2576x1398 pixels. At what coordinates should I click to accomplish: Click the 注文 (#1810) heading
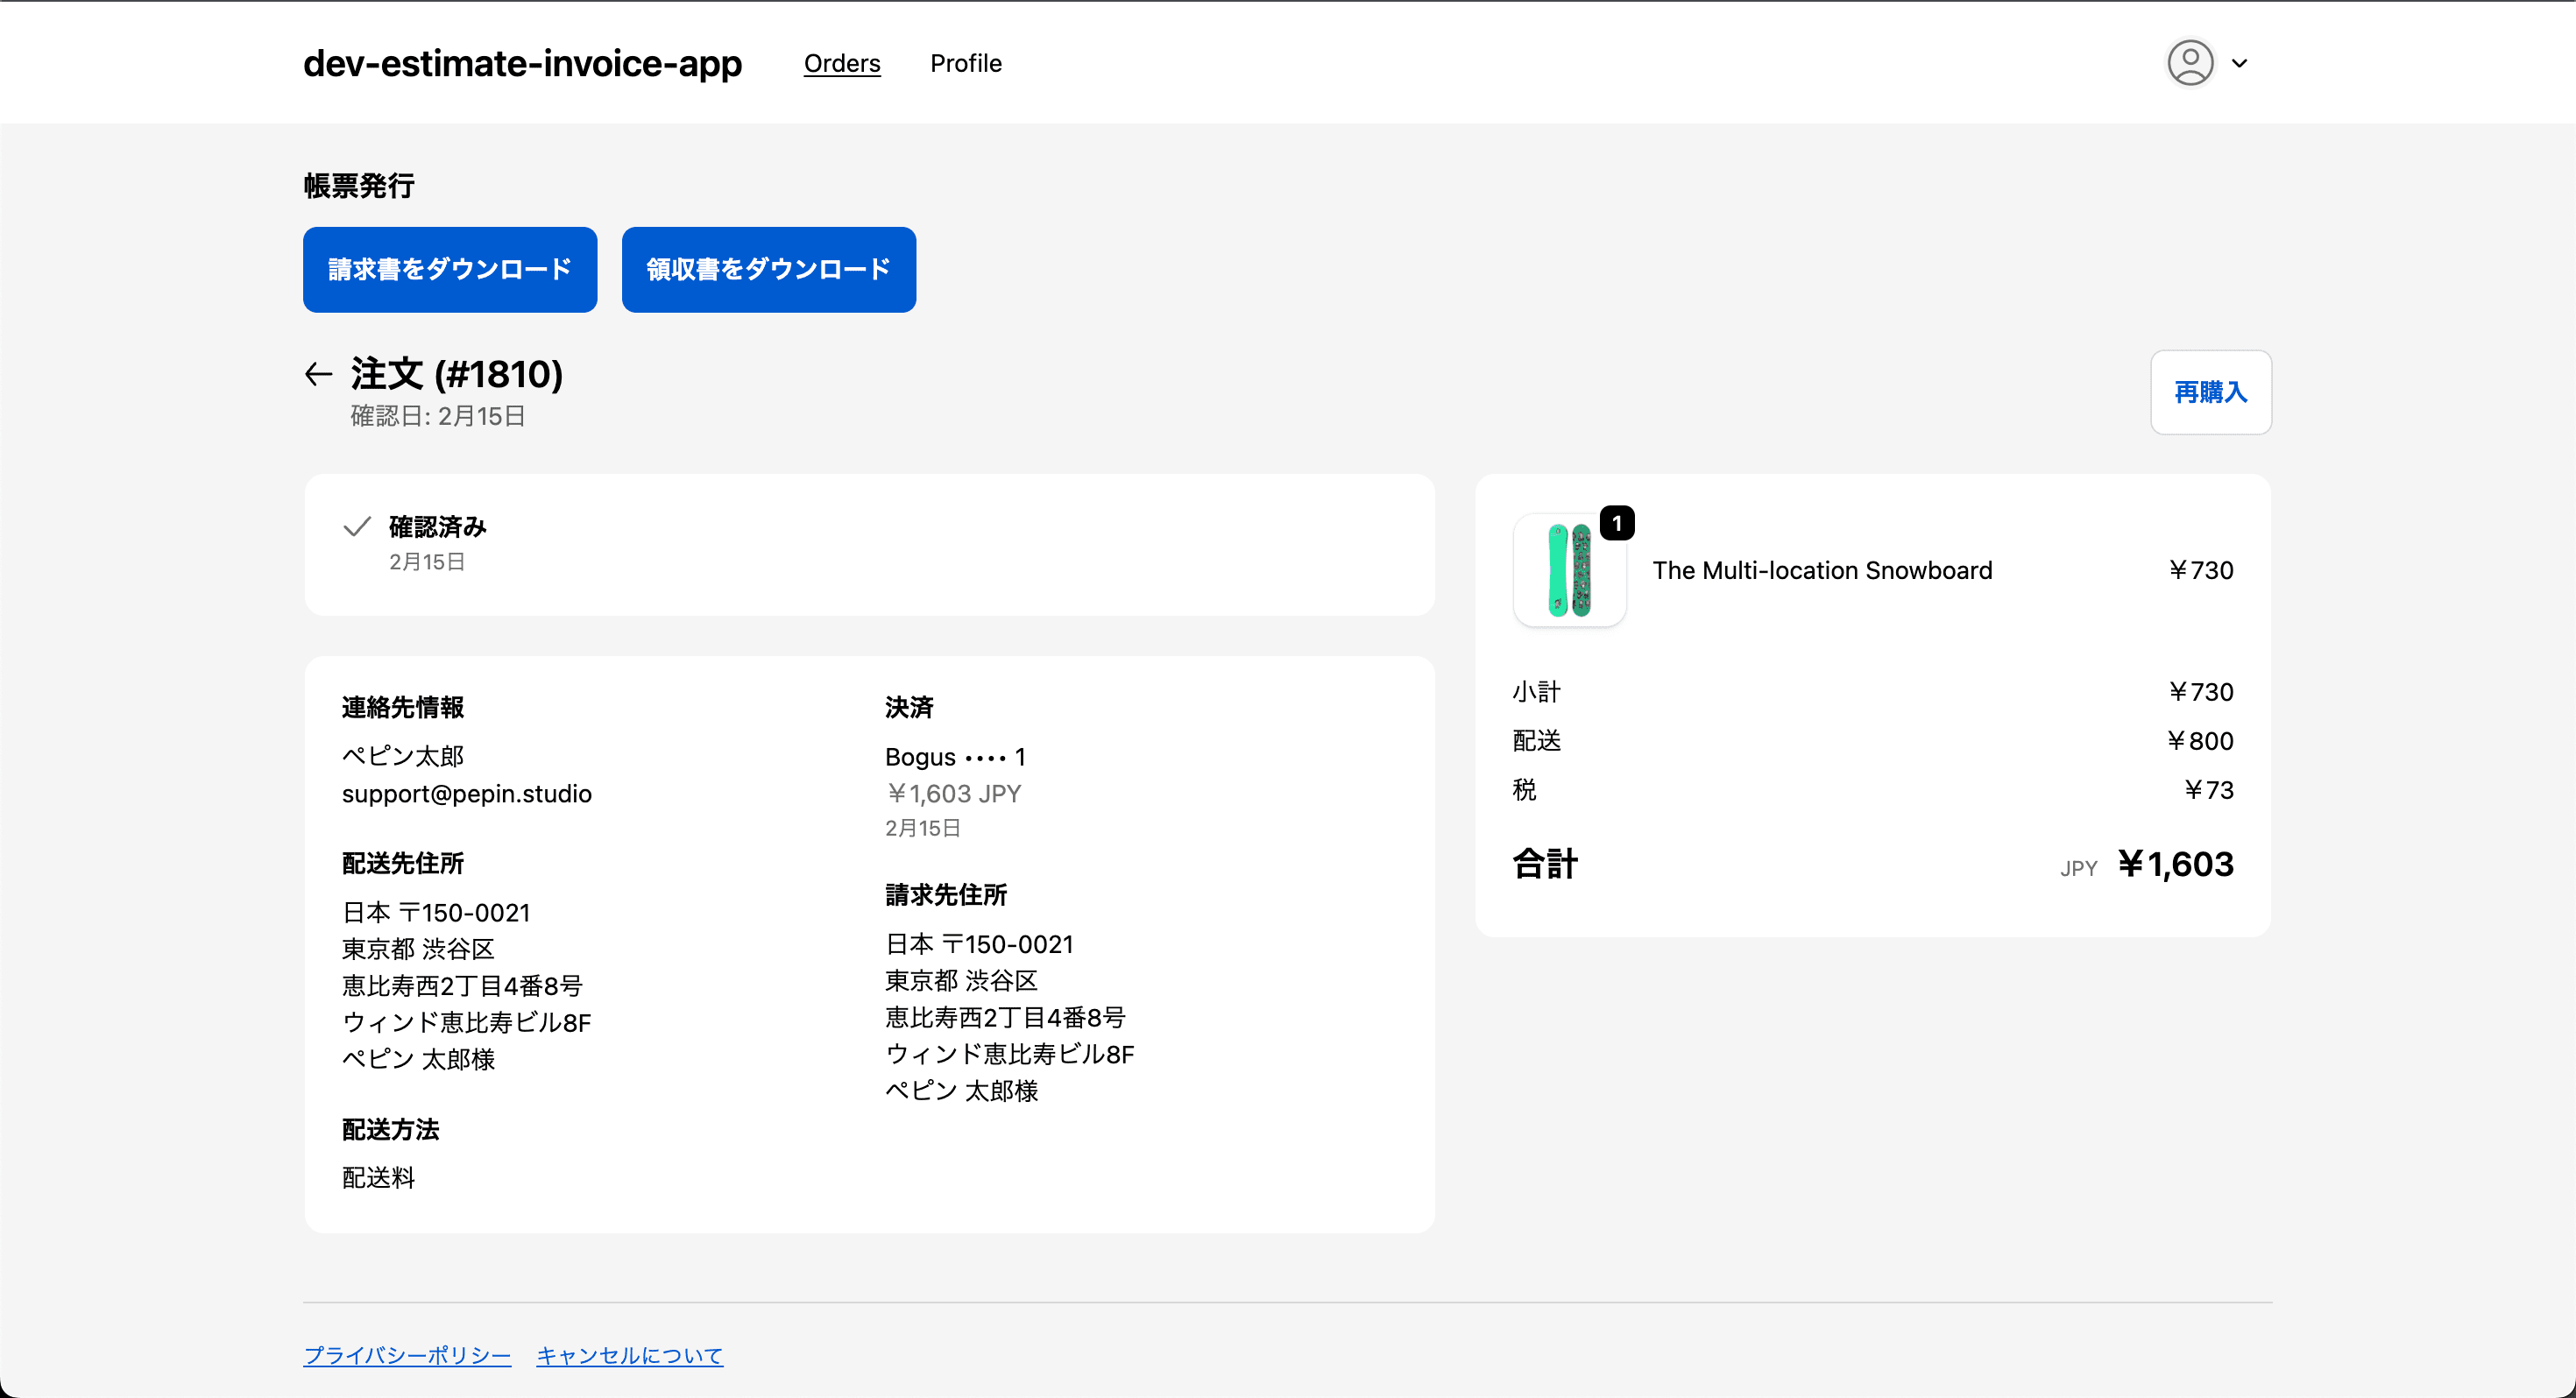pyautogui.click(x=456, y=373)
